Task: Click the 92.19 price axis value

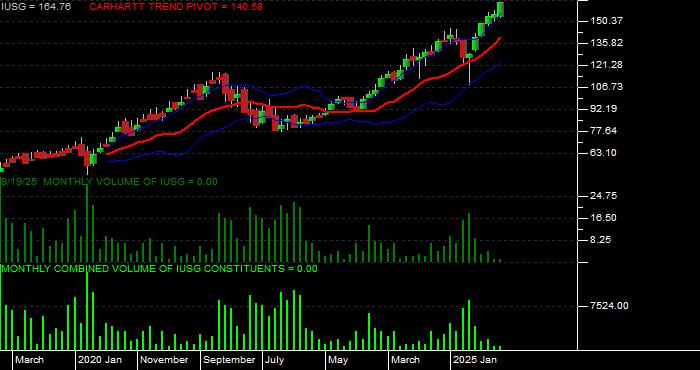Action: click(603, 109)
